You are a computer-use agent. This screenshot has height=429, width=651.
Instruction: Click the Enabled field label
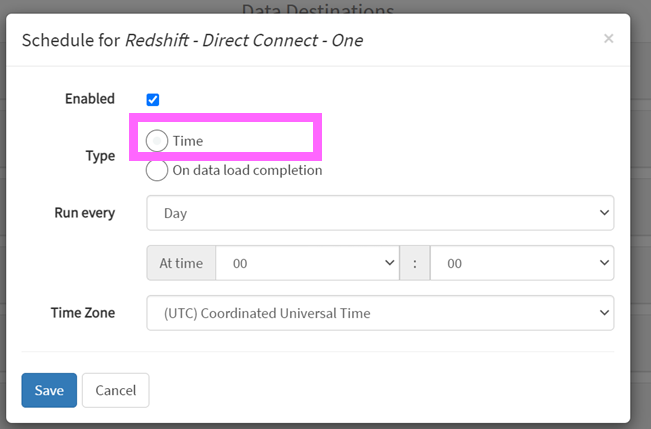[x=90, y=99]
